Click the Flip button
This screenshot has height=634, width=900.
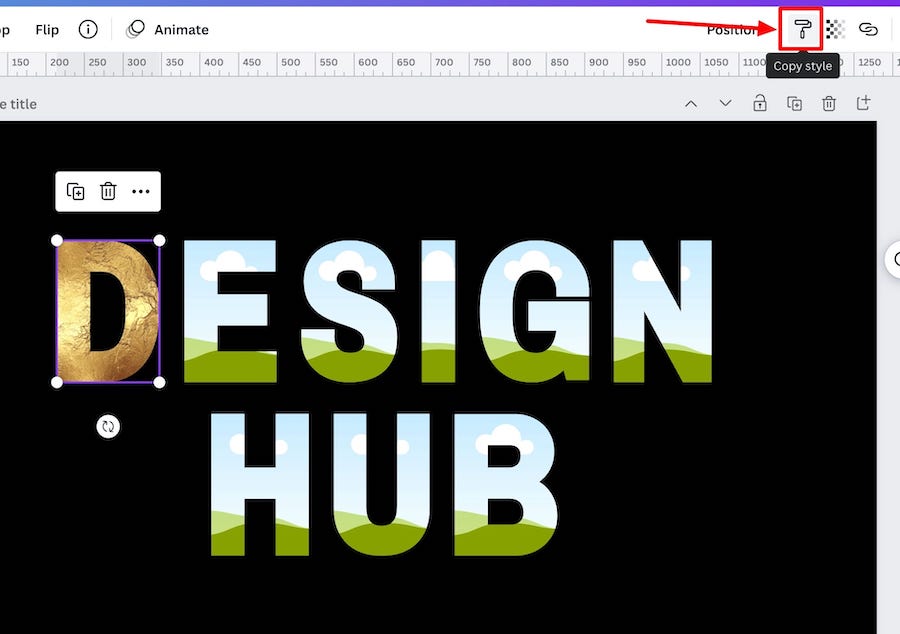pyautogui.click(x=46, y=29)
